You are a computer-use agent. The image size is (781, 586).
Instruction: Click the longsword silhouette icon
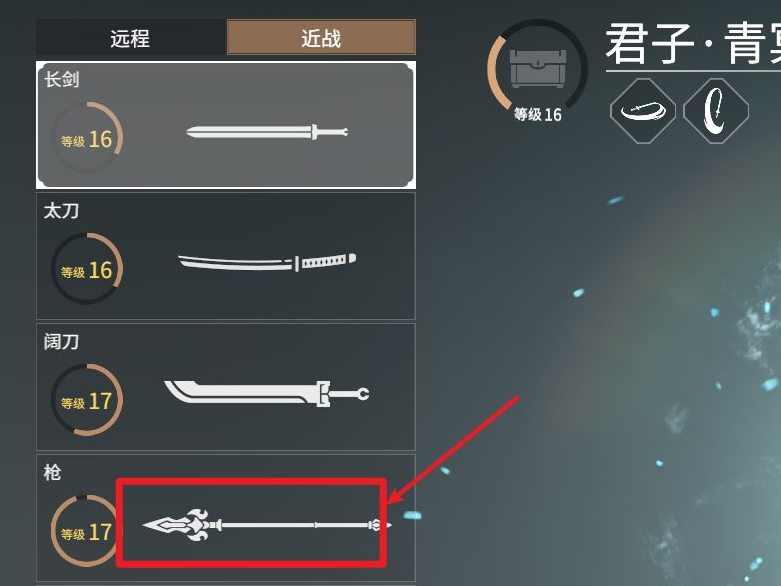[x=267, y=132]
